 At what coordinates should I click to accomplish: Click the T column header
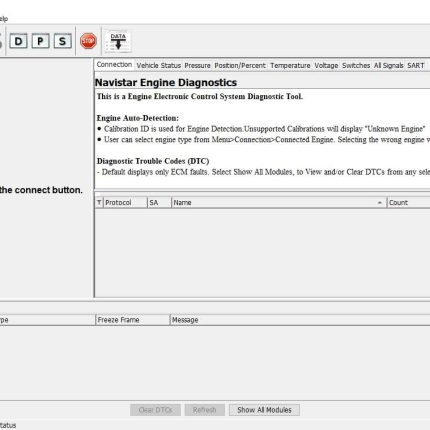coord(99,202)
